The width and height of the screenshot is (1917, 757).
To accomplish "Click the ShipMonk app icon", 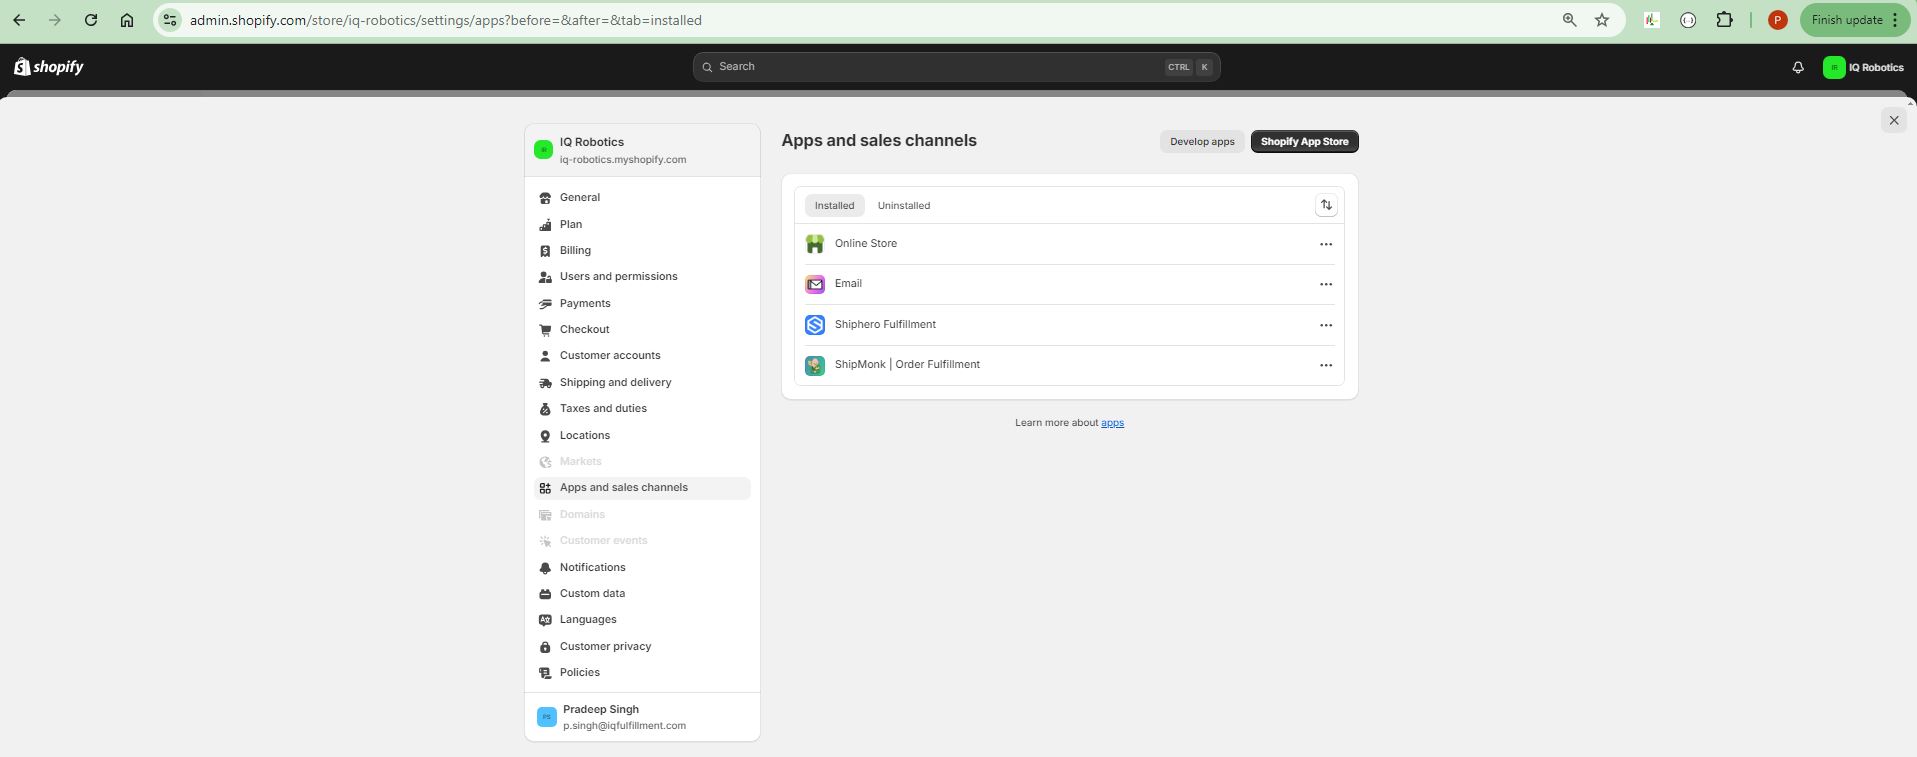I will 815,365.
